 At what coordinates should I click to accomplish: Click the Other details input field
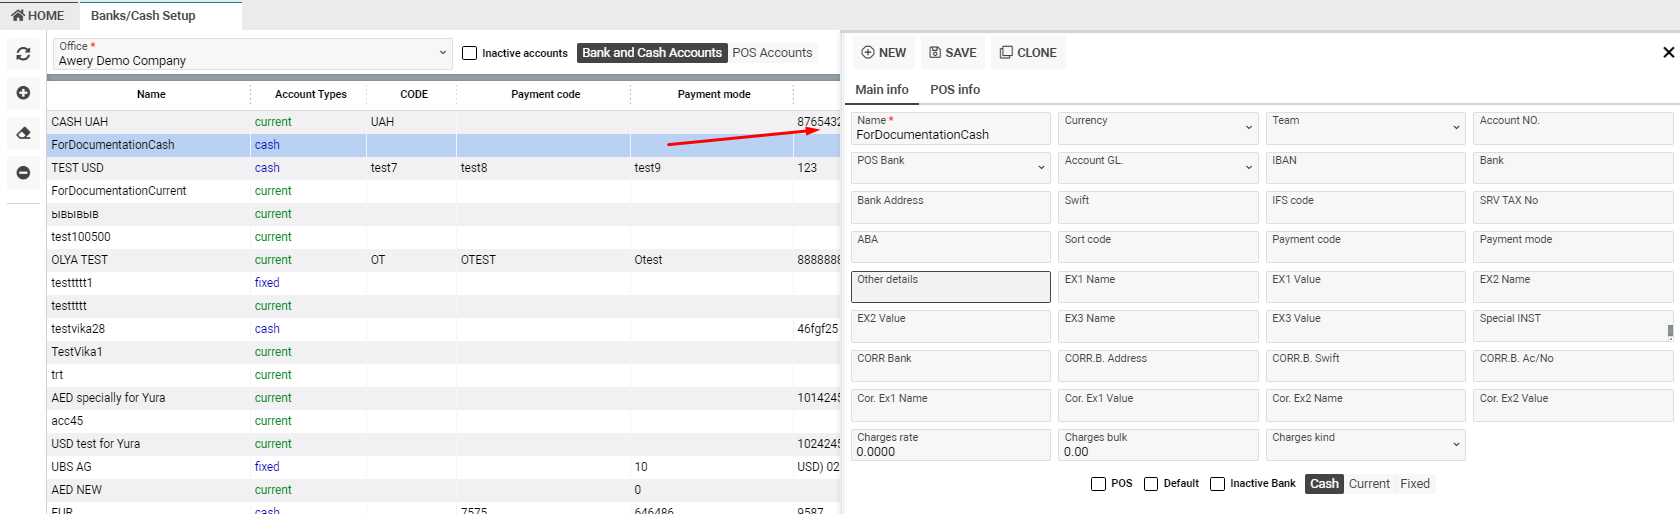click(x=950, y=287)
